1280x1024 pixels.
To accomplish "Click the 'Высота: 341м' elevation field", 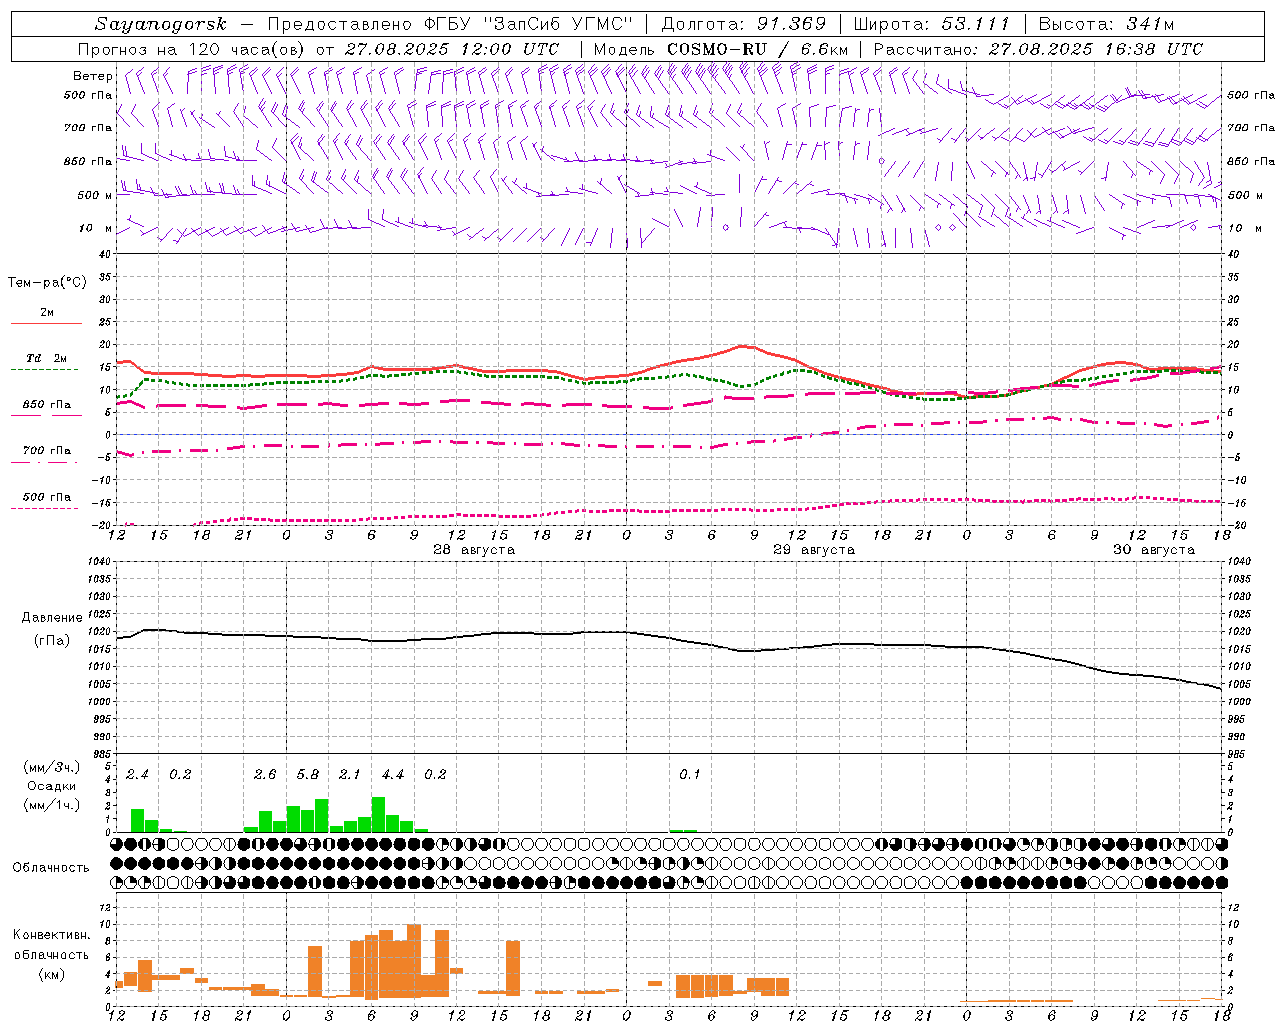I will click(x=1106, y=24).
